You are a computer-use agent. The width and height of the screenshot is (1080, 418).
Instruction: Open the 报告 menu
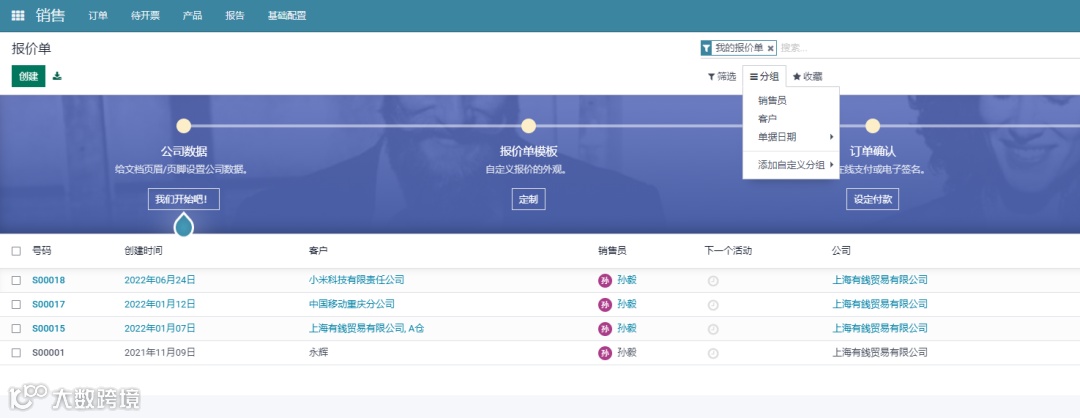pos(235,16)
